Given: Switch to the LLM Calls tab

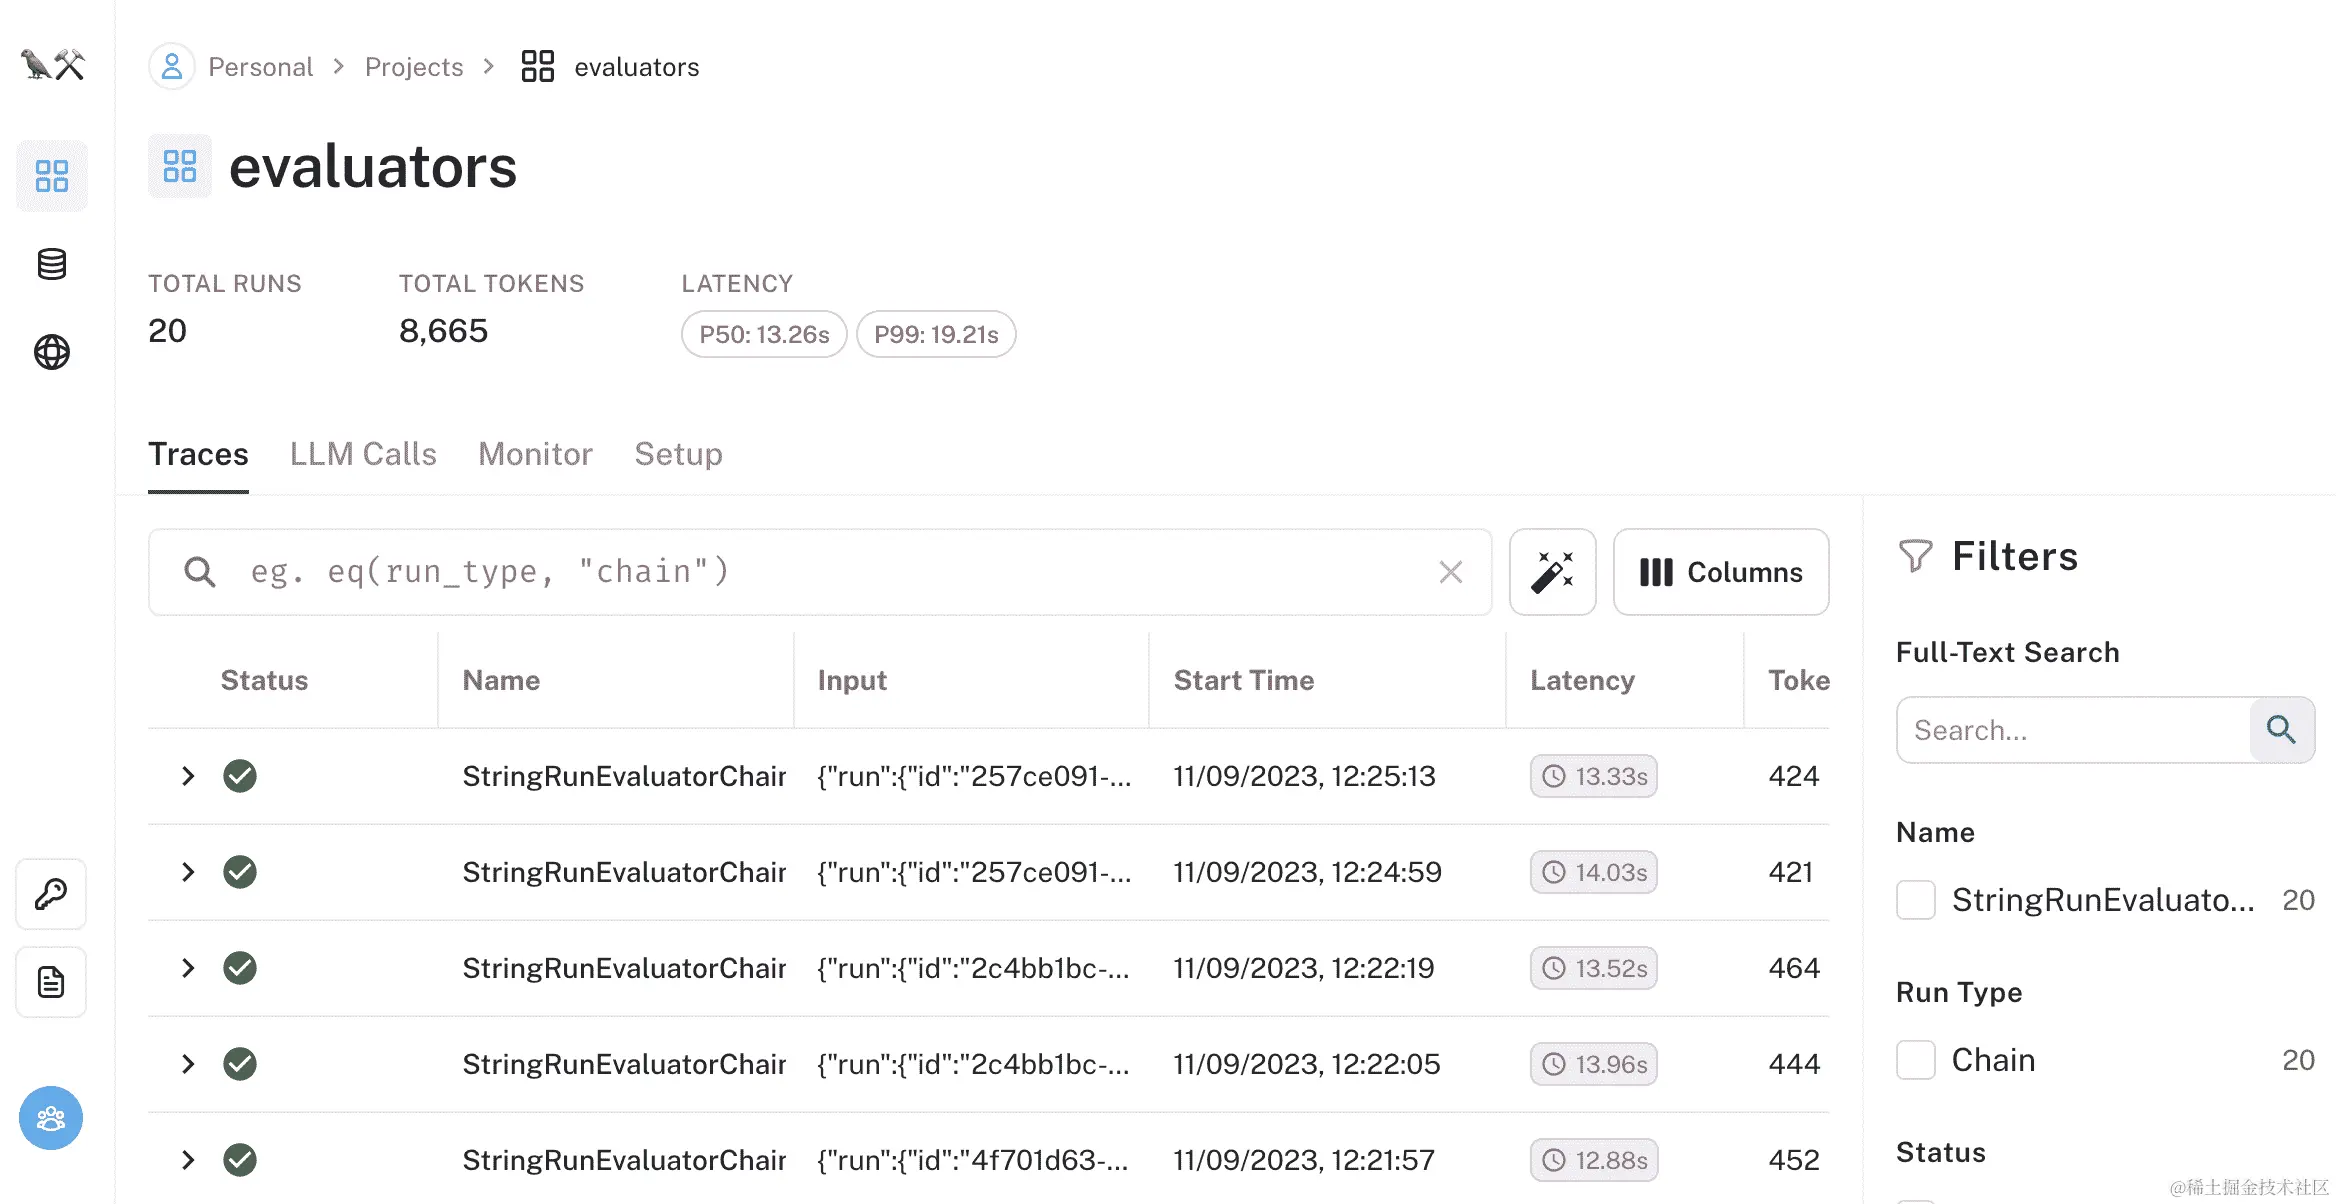Looking at the screenshot, I should point(363,454).
